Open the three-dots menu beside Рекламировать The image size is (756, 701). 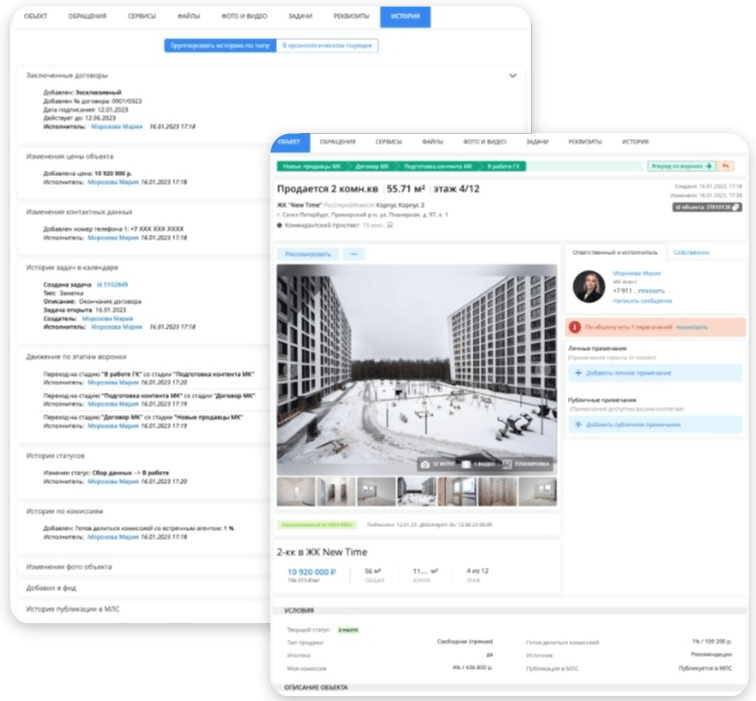(354, 254)
